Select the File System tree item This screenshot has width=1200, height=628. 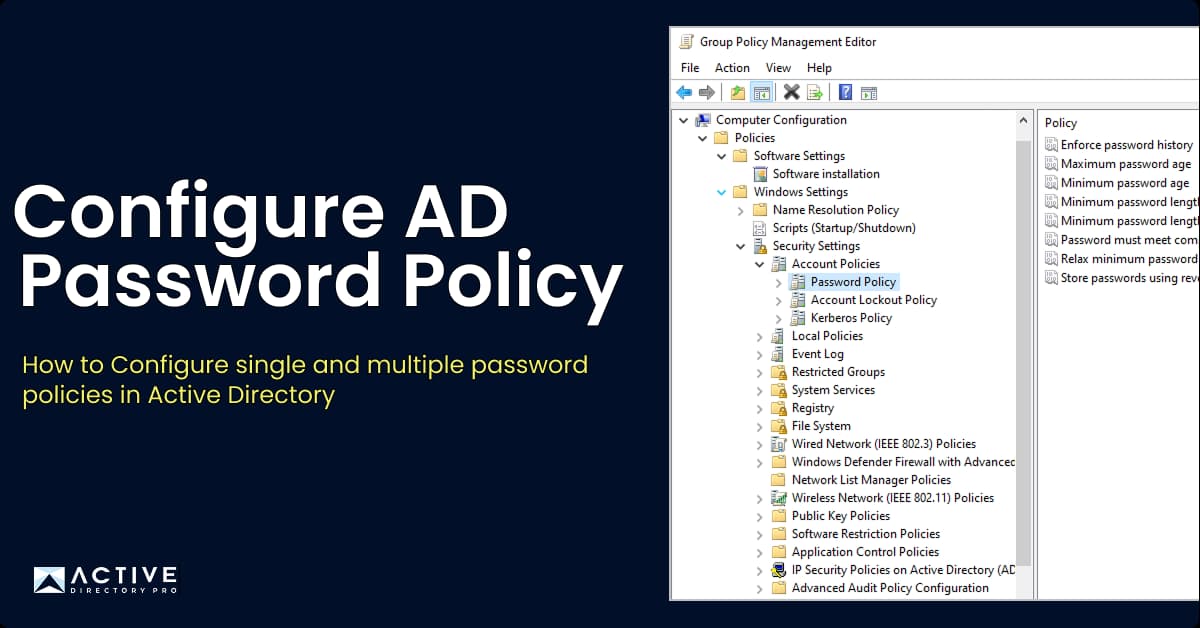click(821, 426)
